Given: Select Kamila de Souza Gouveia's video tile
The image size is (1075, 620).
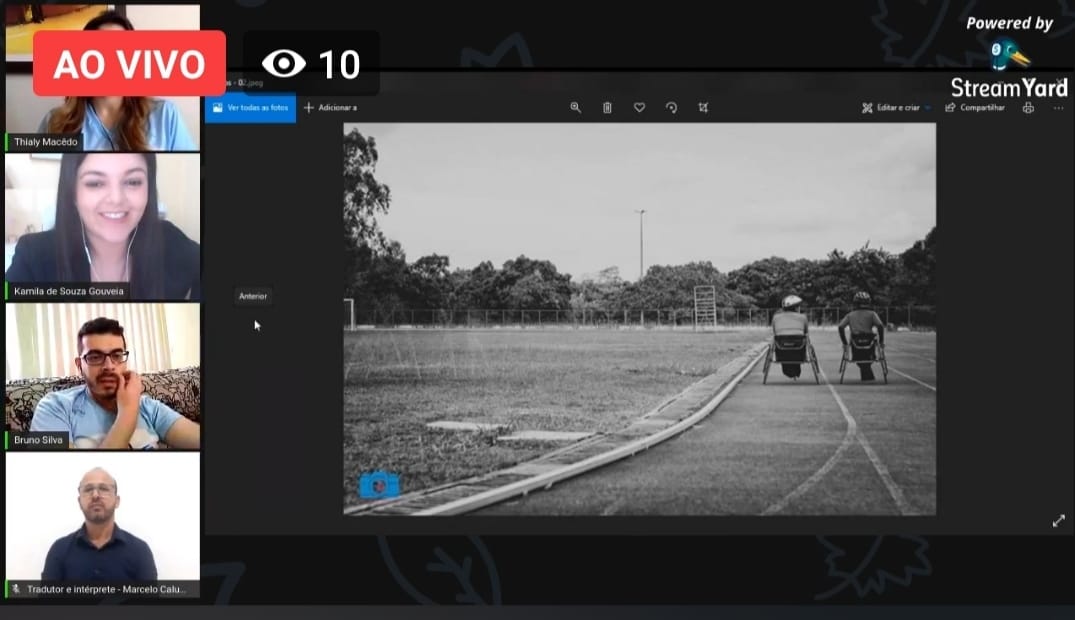Looking at the screenshot, I should point(102,225).
